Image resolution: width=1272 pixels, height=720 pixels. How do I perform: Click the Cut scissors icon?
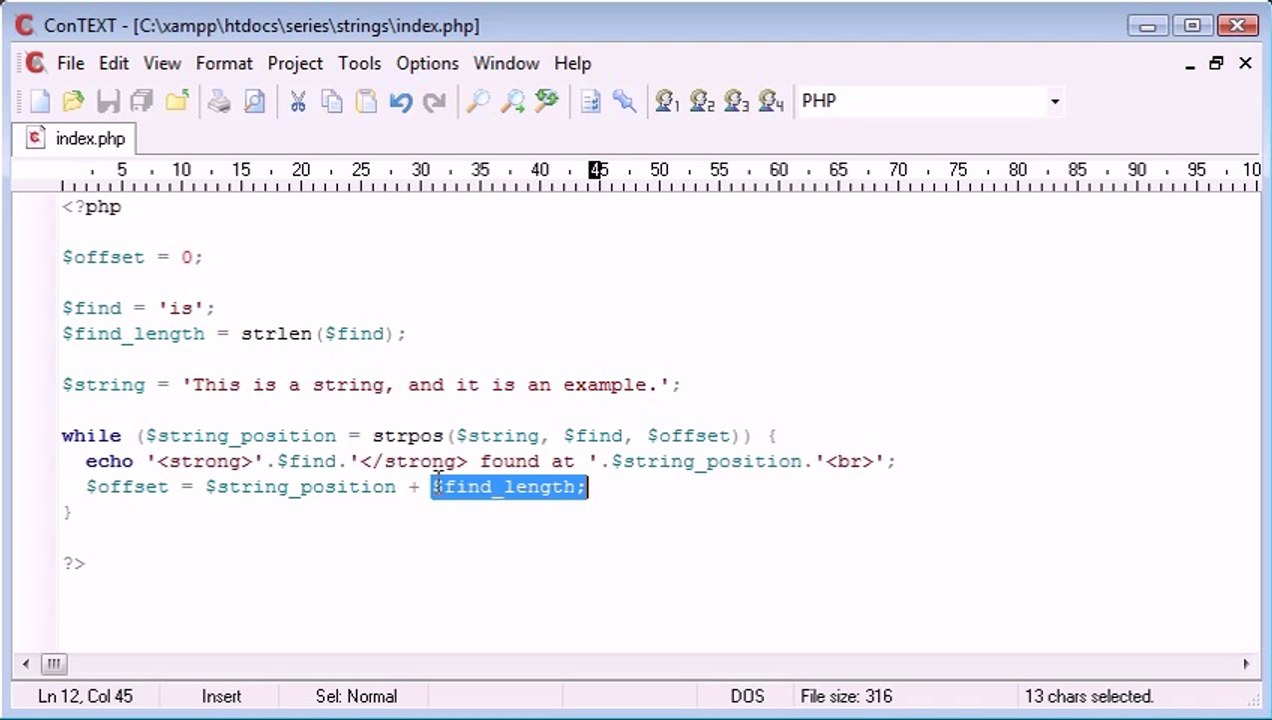[x=297, y=101]
